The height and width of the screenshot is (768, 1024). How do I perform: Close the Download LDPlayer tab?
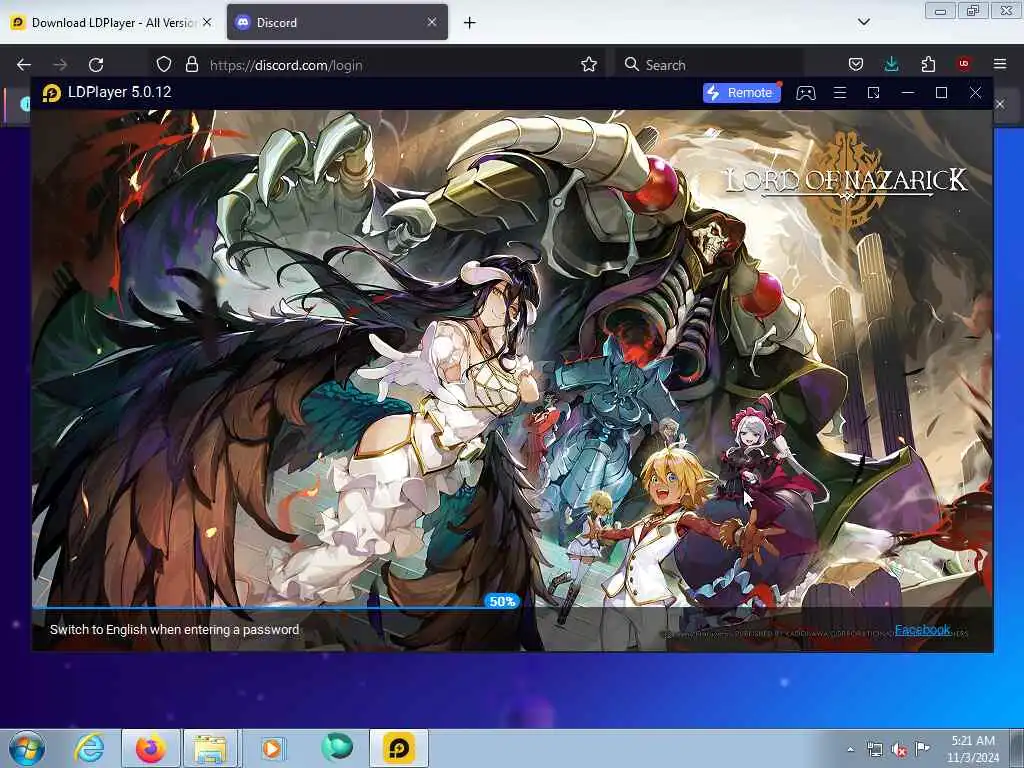point(207,22)
